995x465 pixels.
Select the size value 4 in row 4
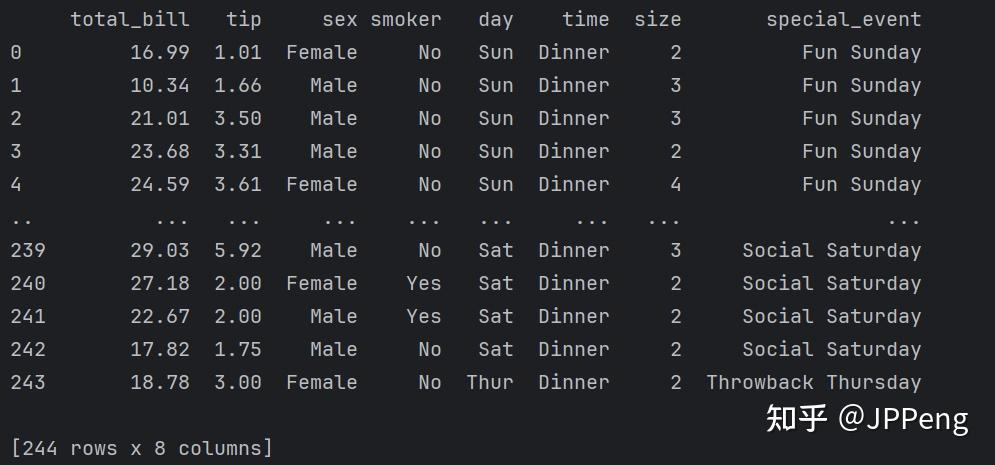coord(676,185)
